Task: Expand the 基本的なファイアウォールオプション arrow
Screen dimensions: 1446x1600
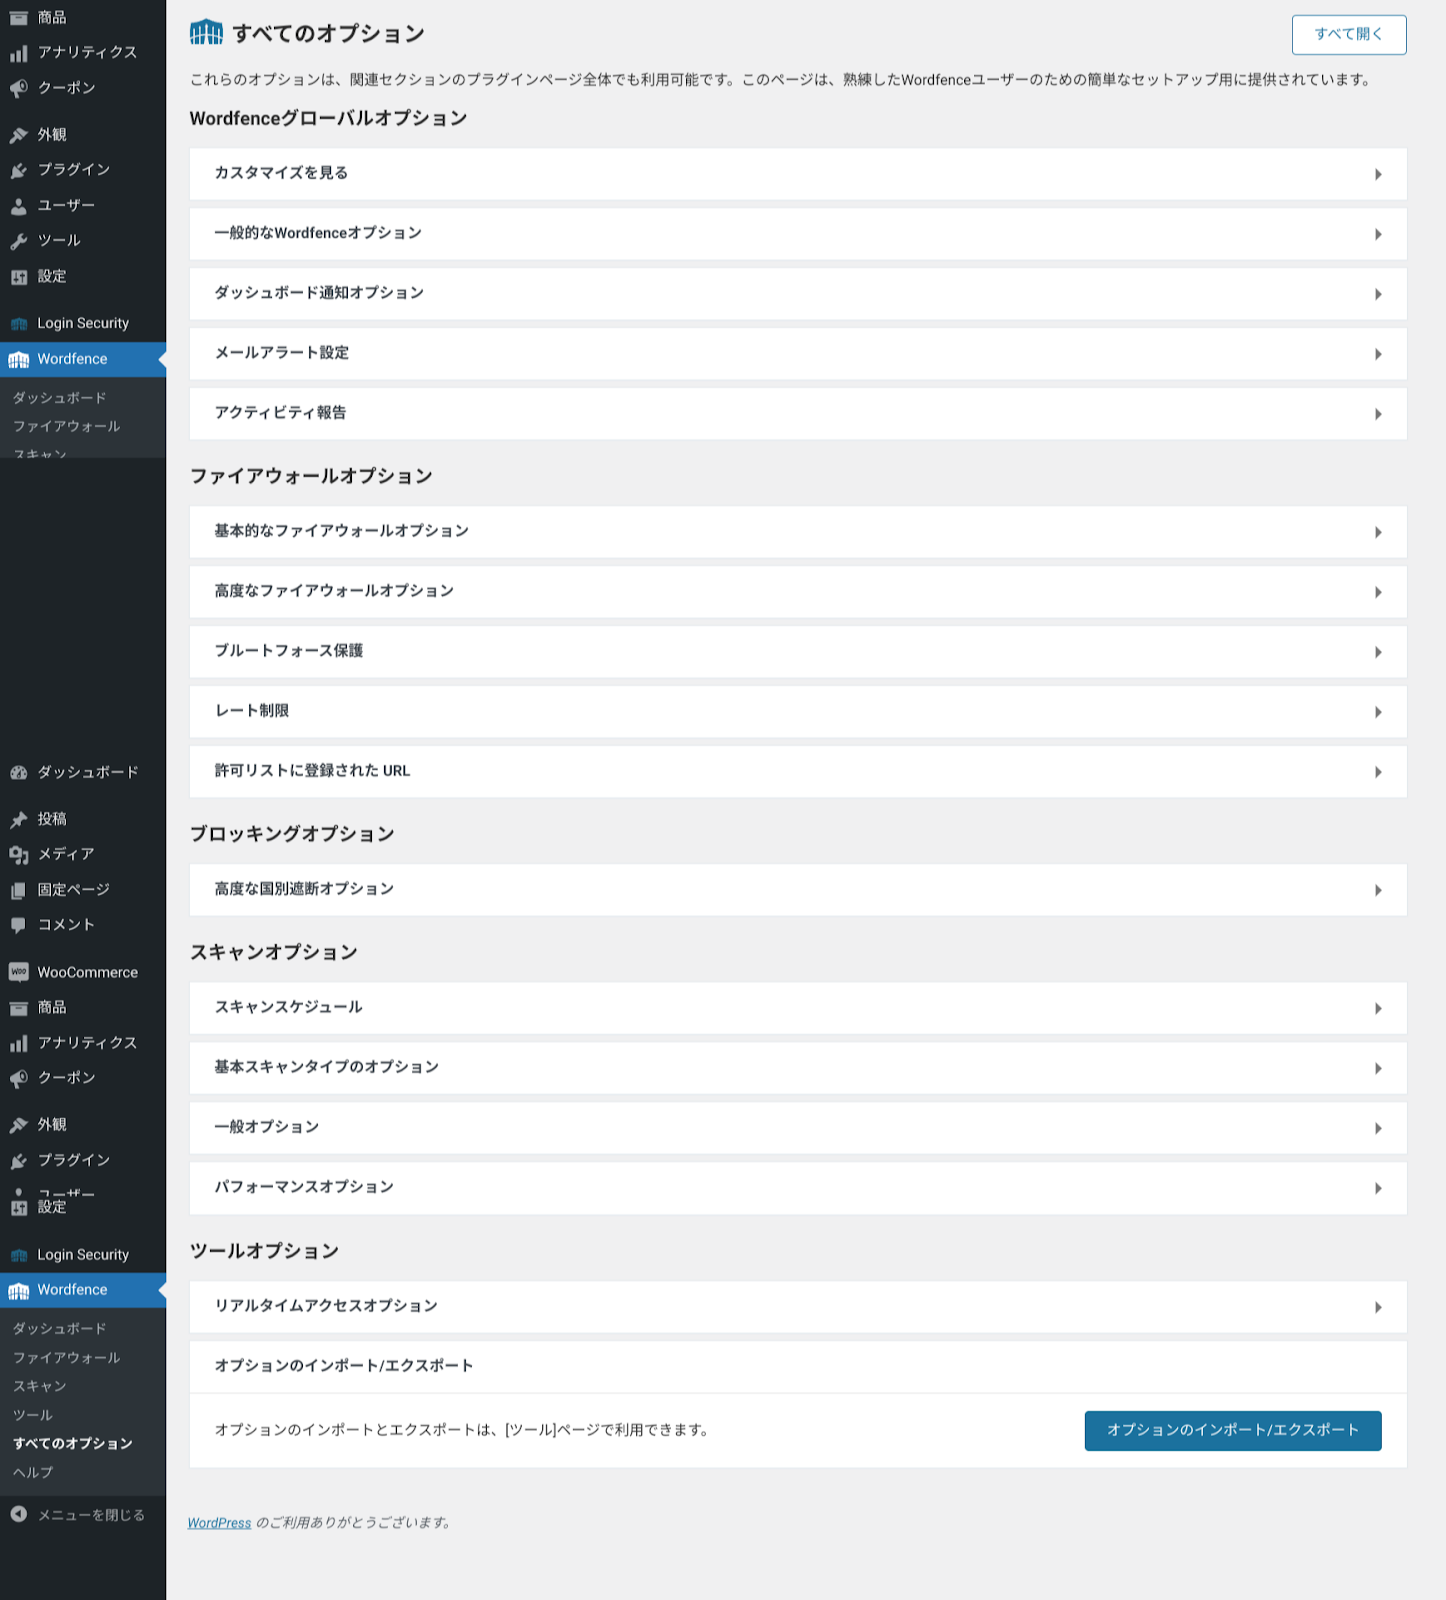Action: point(1378,532)
